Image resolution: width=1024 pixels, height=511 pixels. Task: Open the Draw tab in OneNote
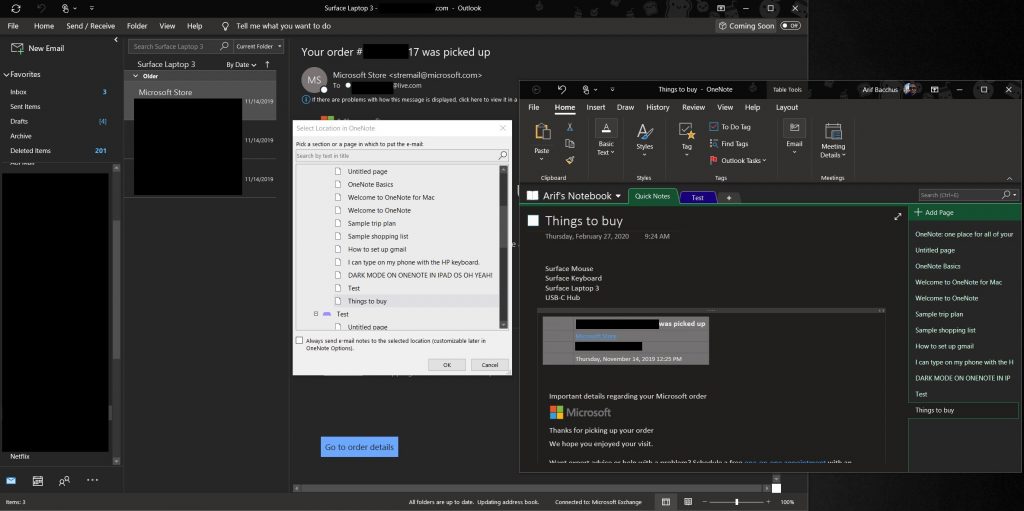625,107
